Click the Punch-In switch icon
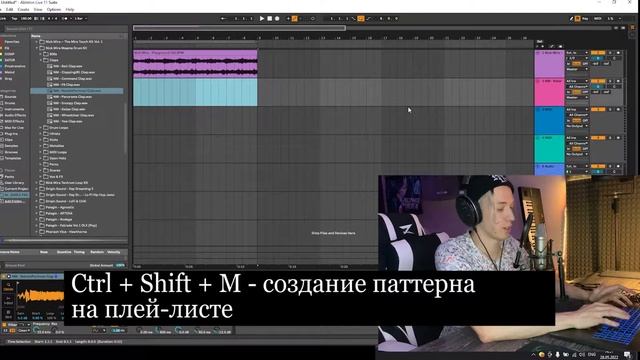This screenshot has width=640, height=360. [x=354, y=18]
